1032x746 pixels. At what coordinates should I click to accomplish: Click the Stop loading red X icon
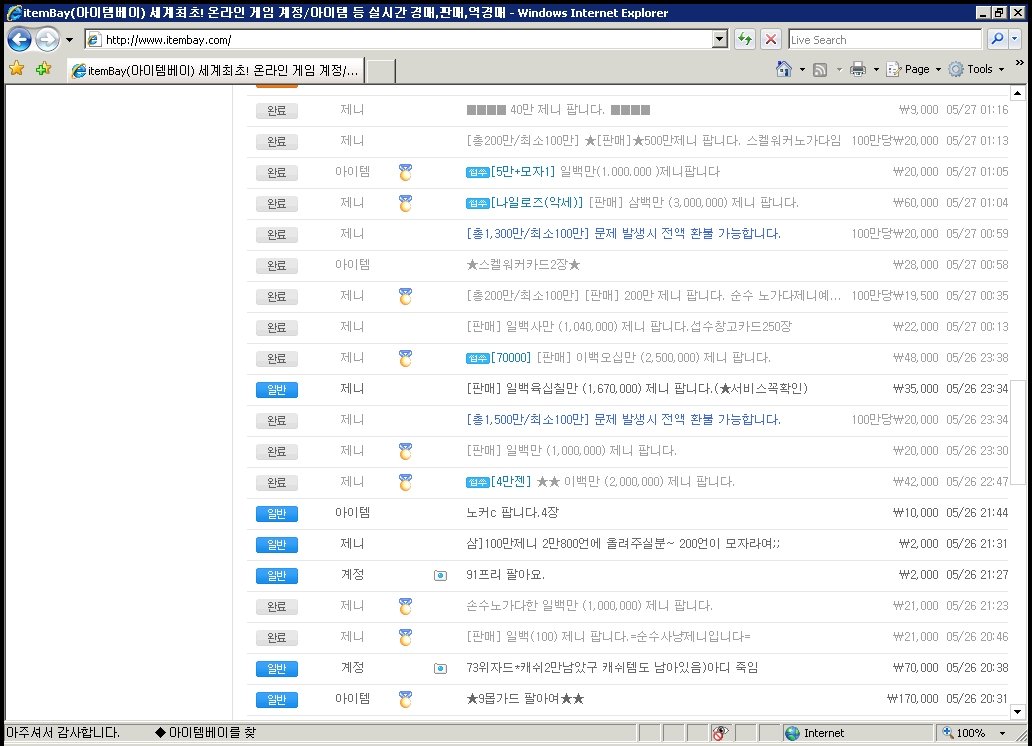pyautogui.click(x=770, y=38)
